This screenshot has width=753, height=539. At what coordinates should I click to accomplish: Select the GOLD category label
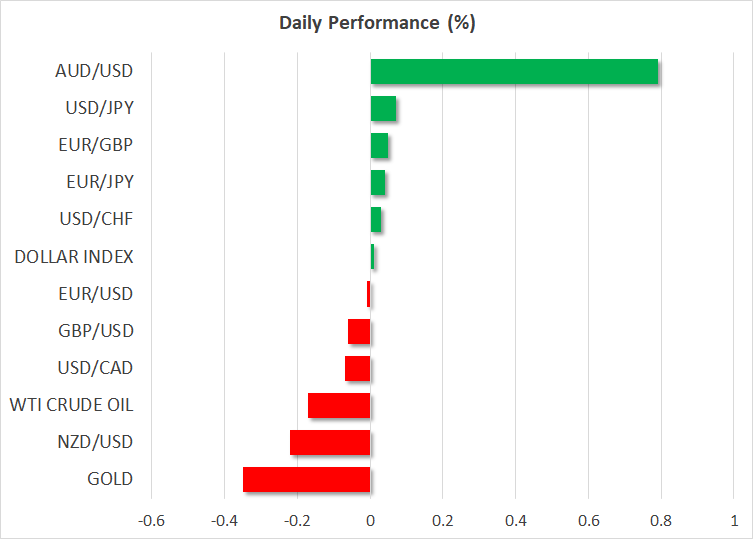point(109,479)
